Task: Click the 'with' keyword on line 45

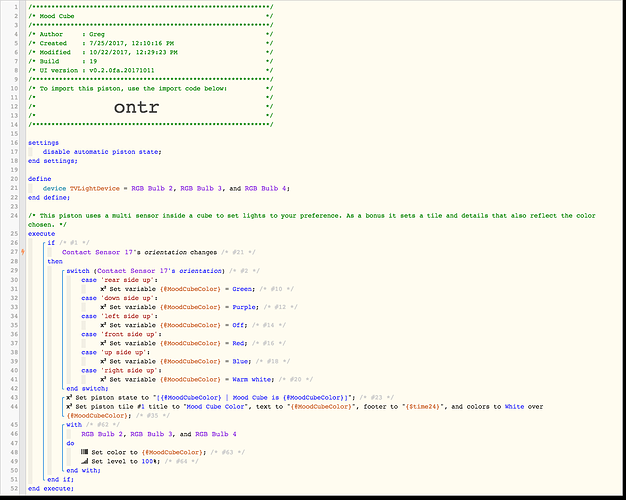Action: click(x=74, y=425)
